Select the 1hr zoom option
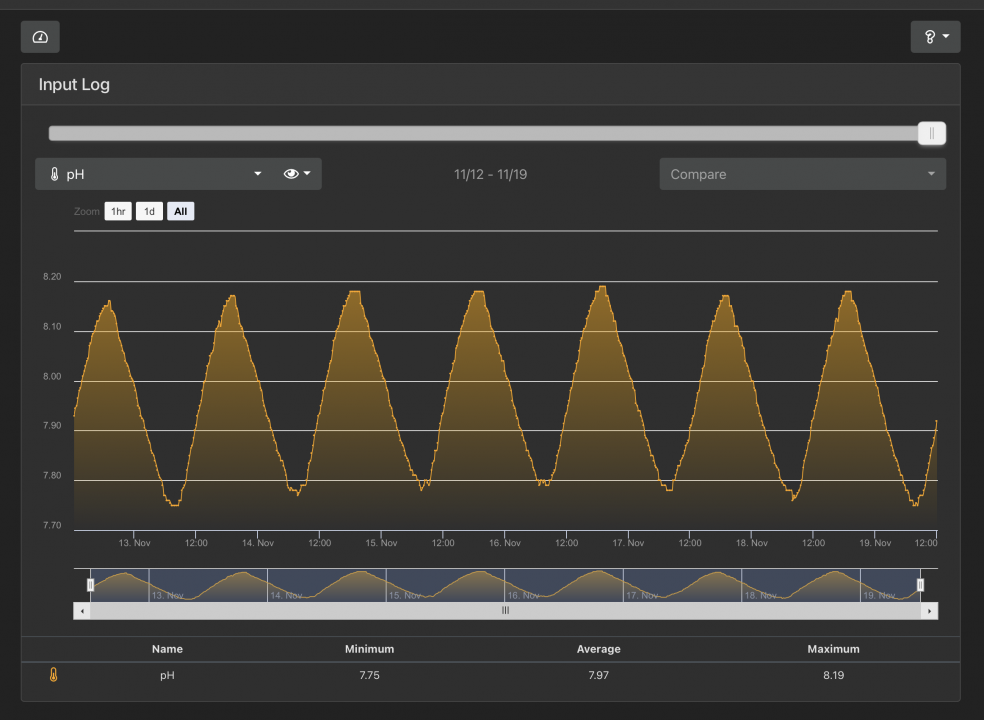984x720 pixels. (118, 211)
